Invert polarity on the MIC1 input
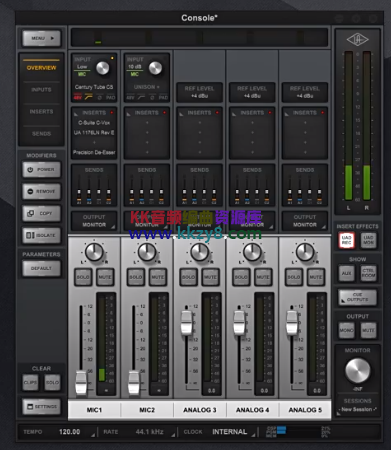Viewport: 391px width, 450px height. pos(99,98)
